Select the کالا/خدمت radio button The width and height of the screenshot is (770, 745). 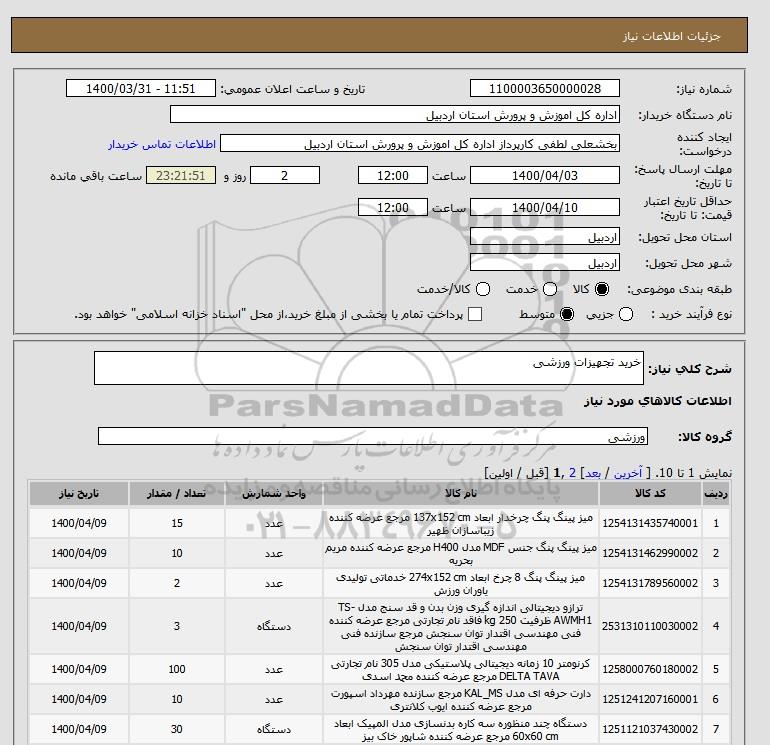pos(483,289)
